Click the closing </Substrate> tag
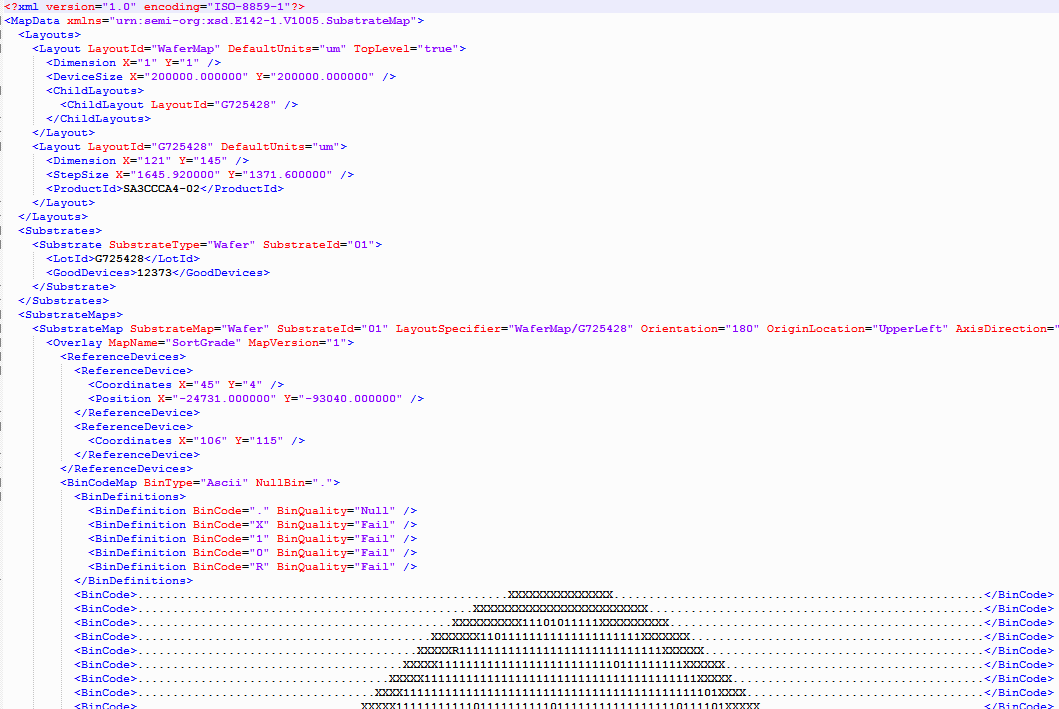 coord(74,287)
